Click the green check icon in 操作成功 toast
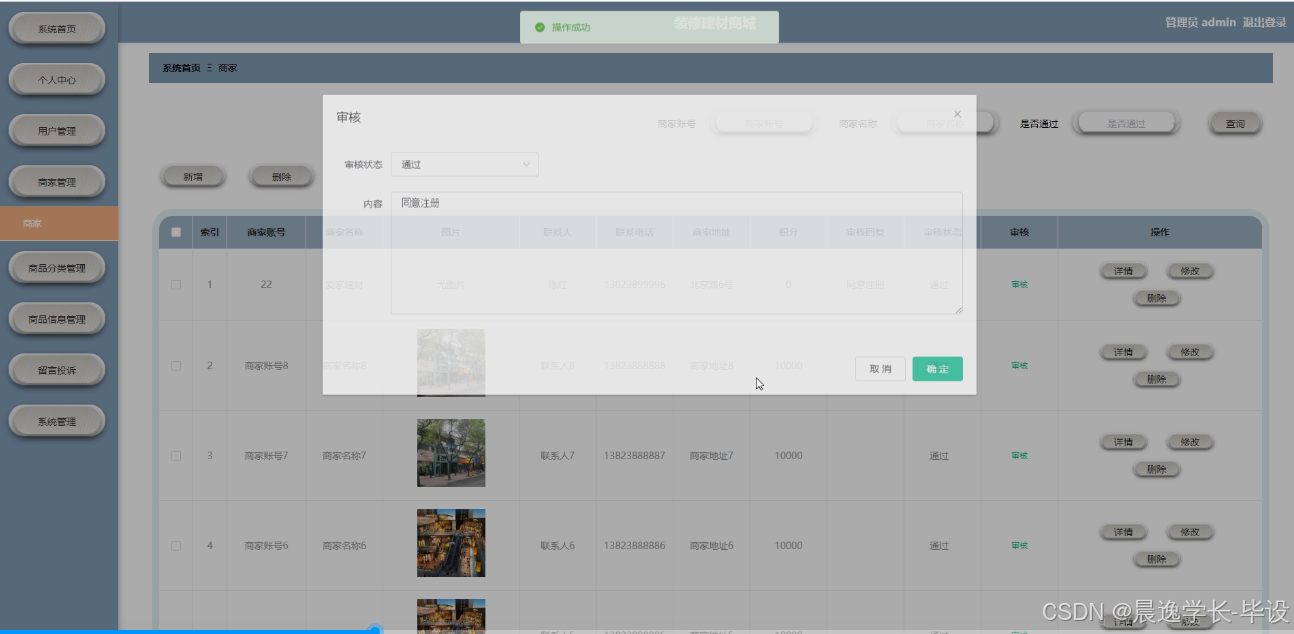This screenshot has width=1294, height=634. click(540, 28)
